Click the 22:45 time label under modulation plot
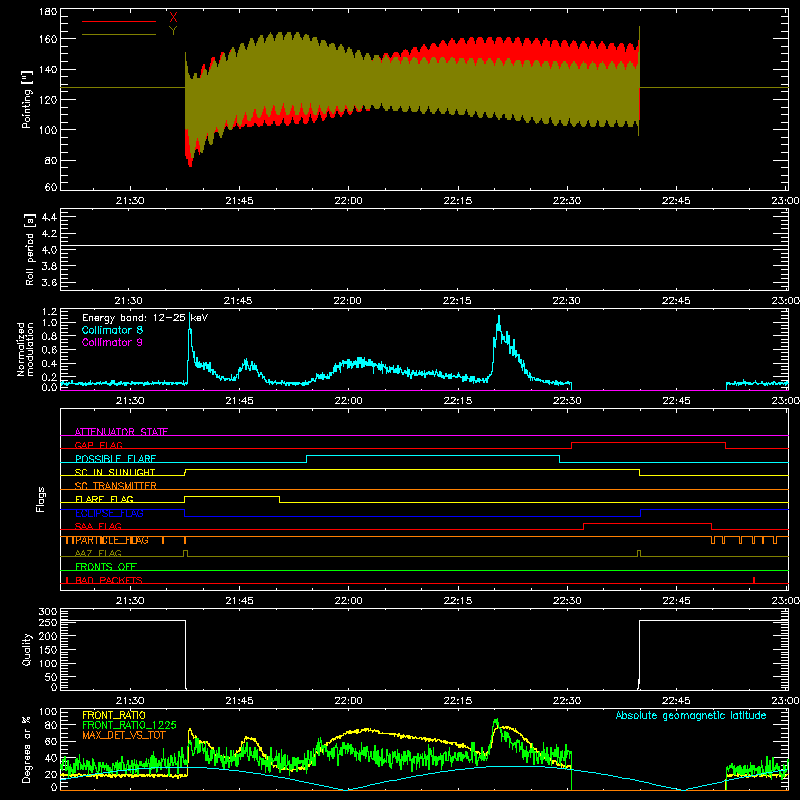This screenshot has height=800, width=800. 676,401
